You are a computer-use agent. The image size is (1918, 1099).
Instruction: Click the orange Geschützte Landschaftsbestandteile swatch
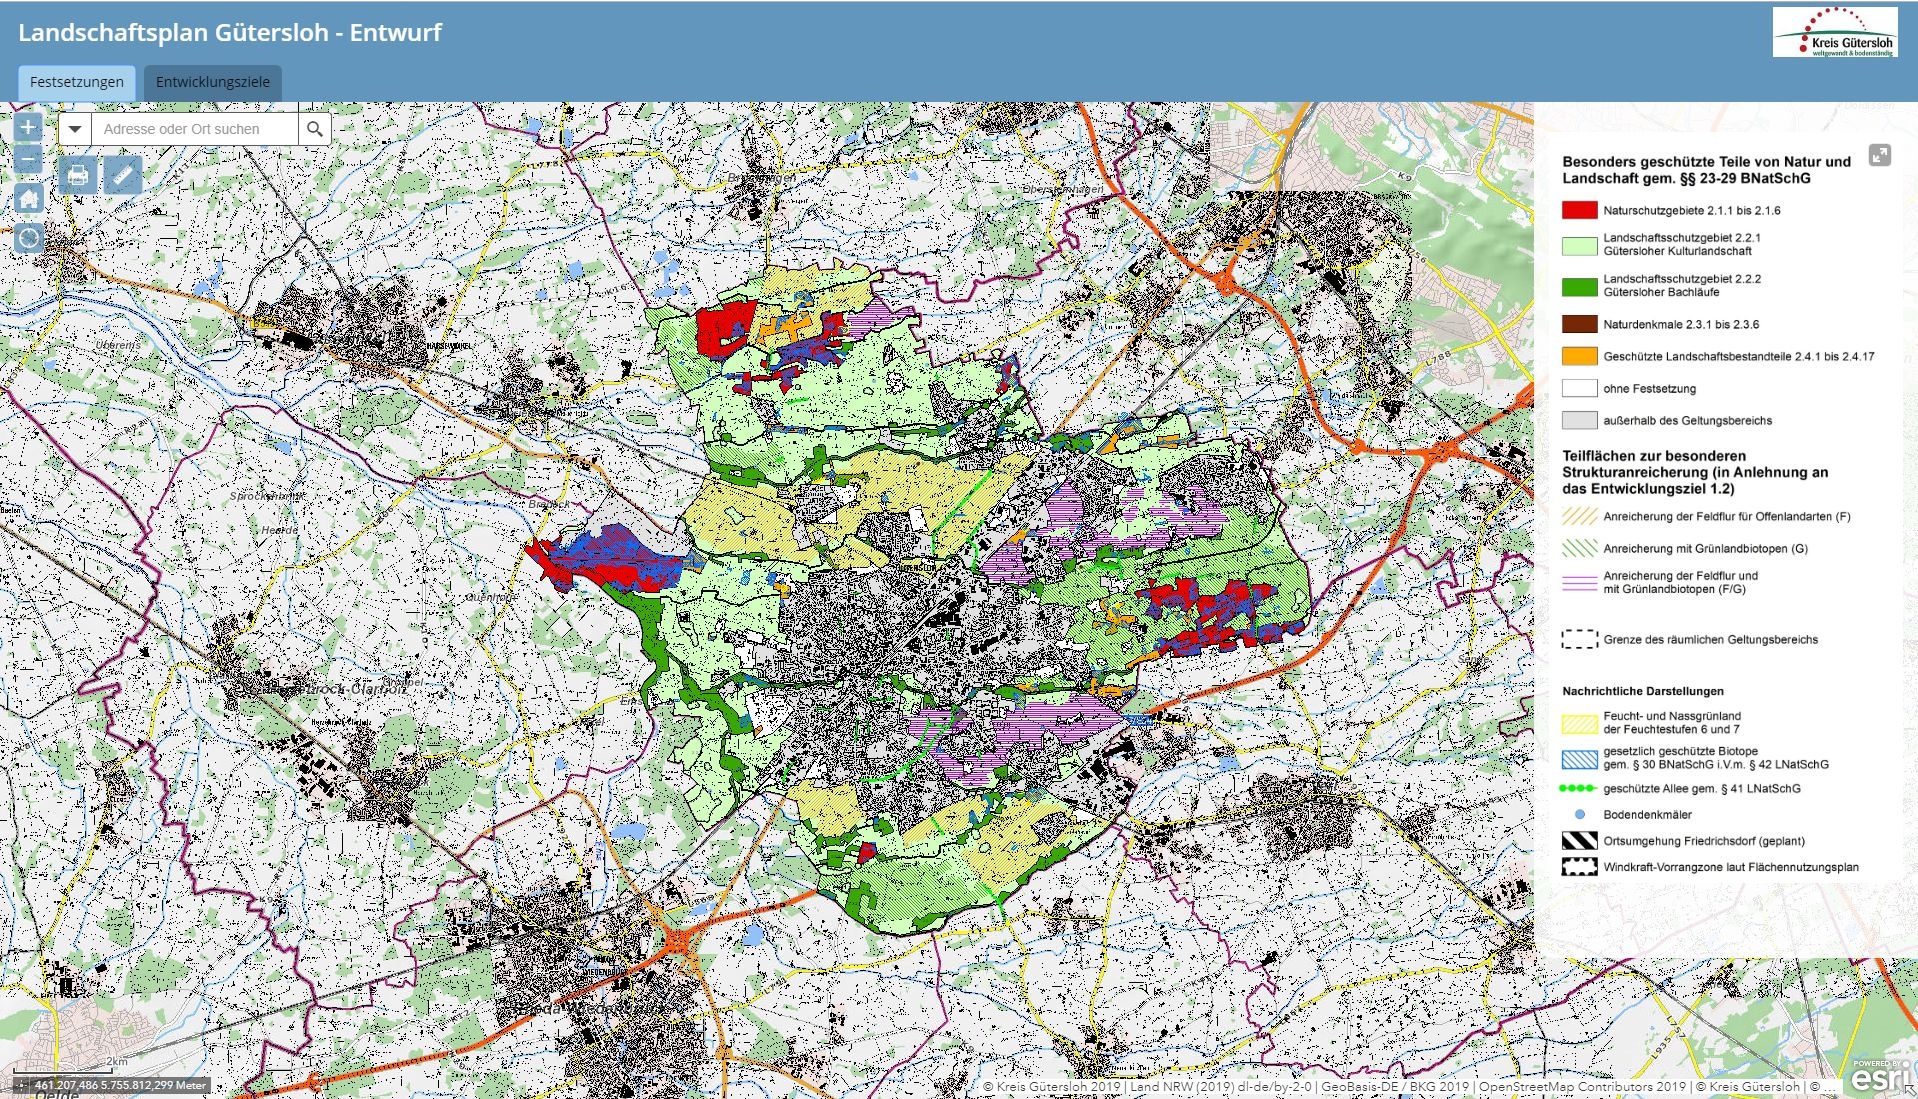[x=1579, y=356]
